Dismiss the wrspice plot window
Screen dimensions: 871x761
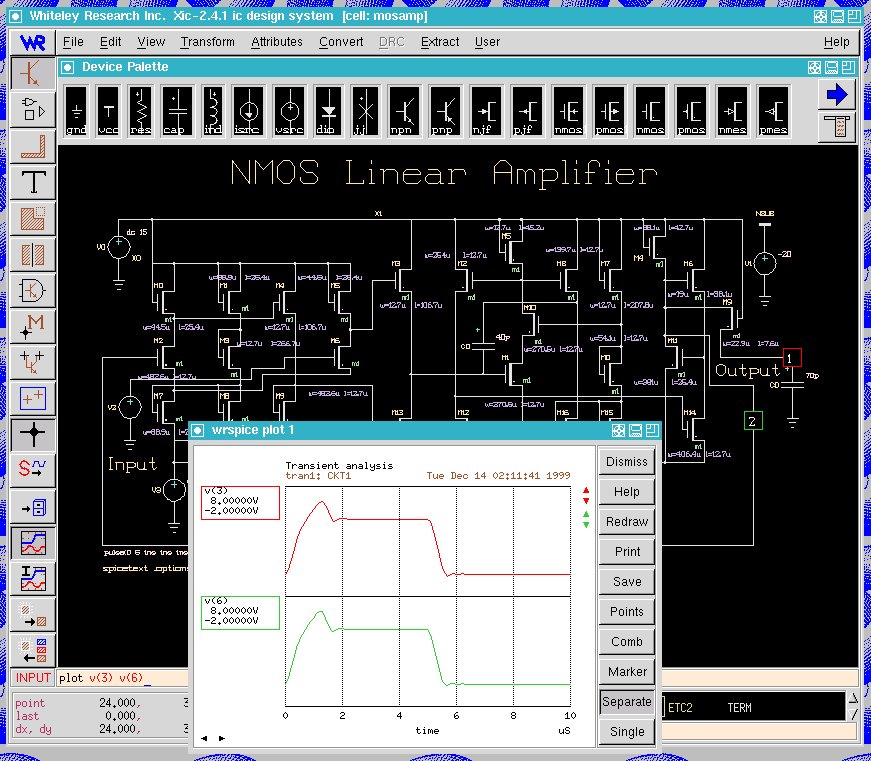coord(627,462)
